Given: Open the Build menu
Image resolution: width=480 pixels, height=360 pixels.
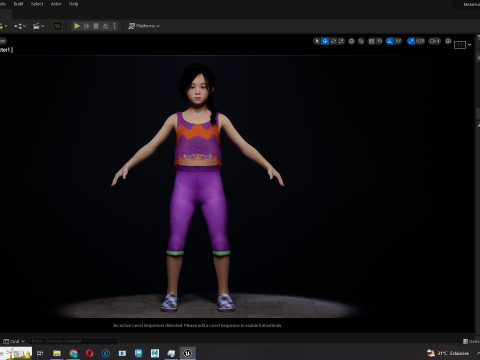Looking at the screenshot, I should (18, 4).
